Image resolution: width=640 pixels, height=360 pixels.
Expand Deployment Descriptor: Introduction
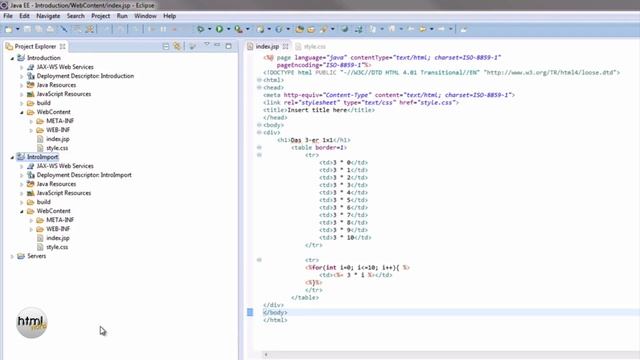pos(22,76)
